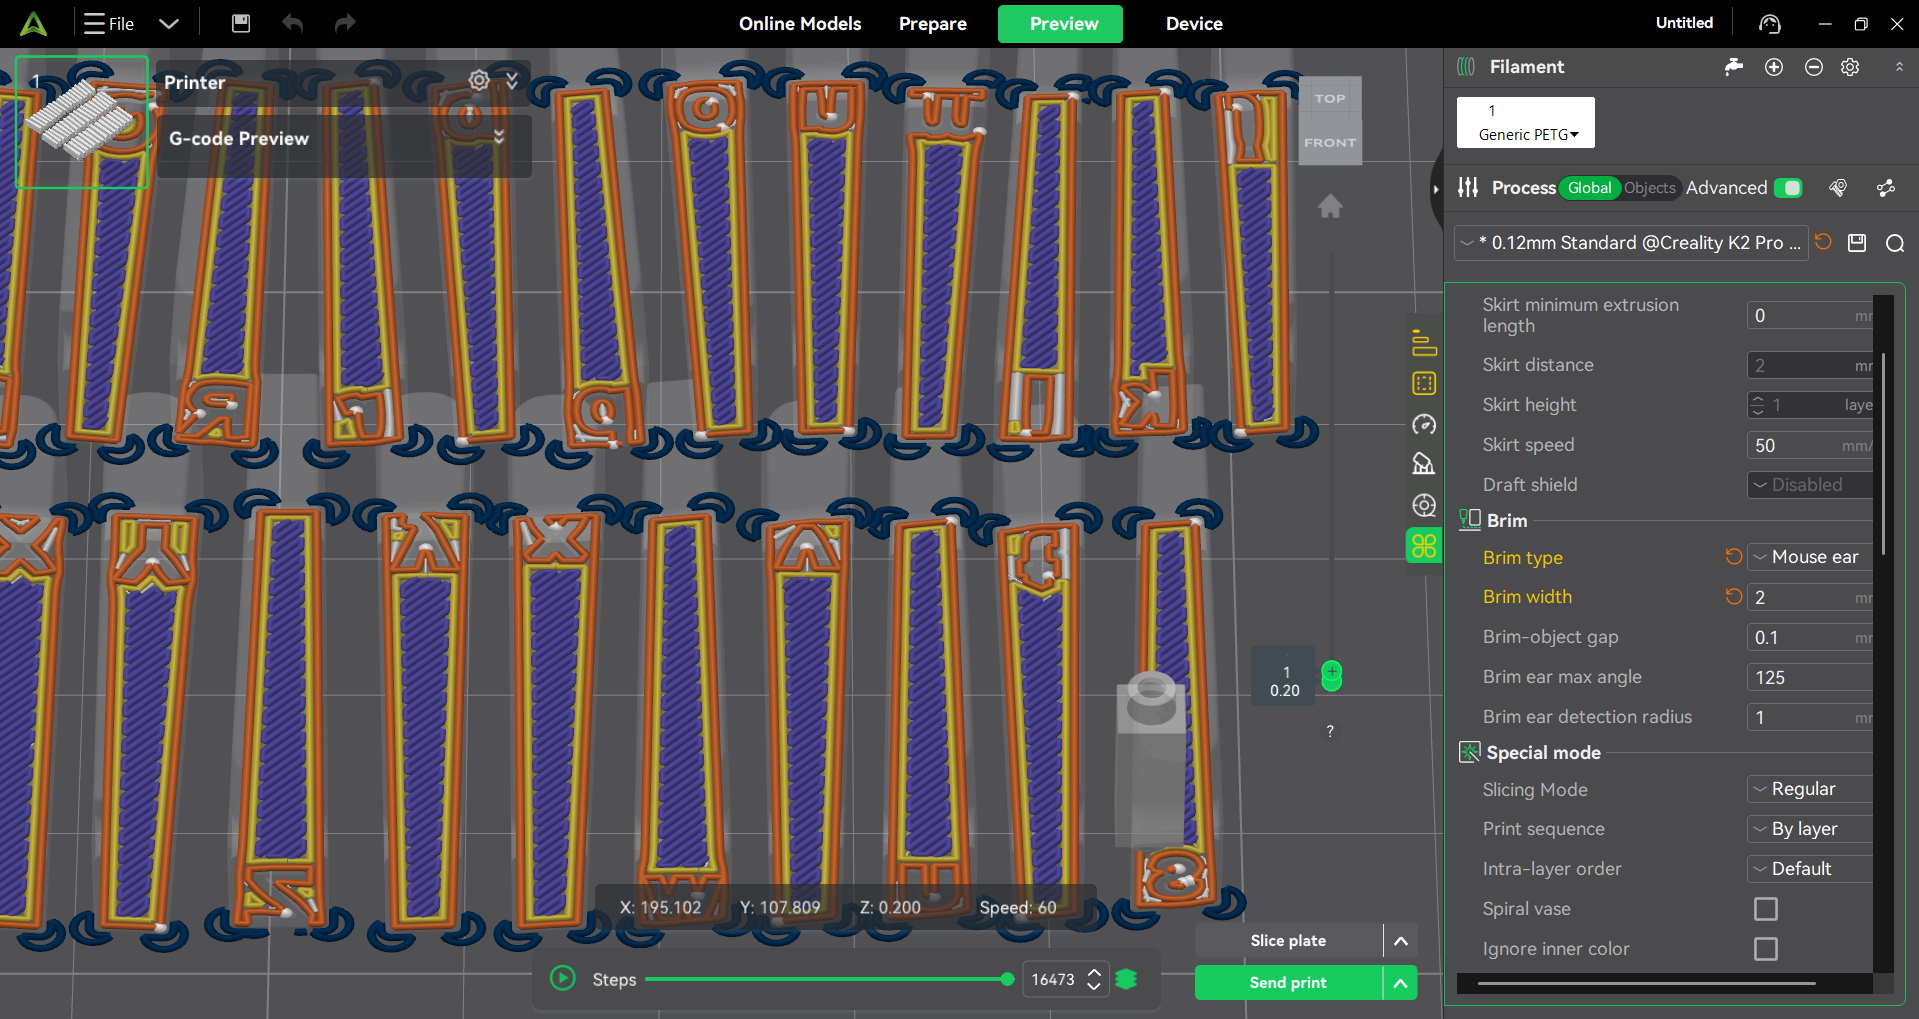Image resolution: width=1919 pixels, height=1019 pixels.
Task: Click the home view icon in the viewport
Action: (1330, 206)
